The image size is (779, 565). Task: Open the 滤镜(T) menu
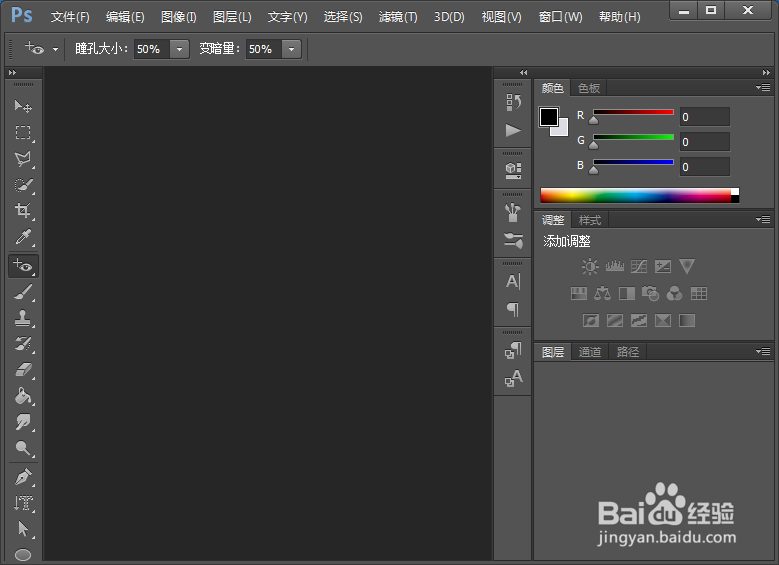(x=398, y=17)
